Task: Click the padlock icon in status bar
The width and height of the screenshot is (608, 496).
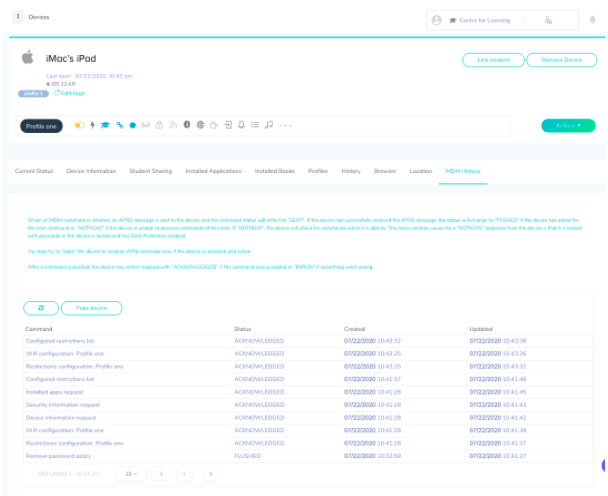Action: coord(159,124)
